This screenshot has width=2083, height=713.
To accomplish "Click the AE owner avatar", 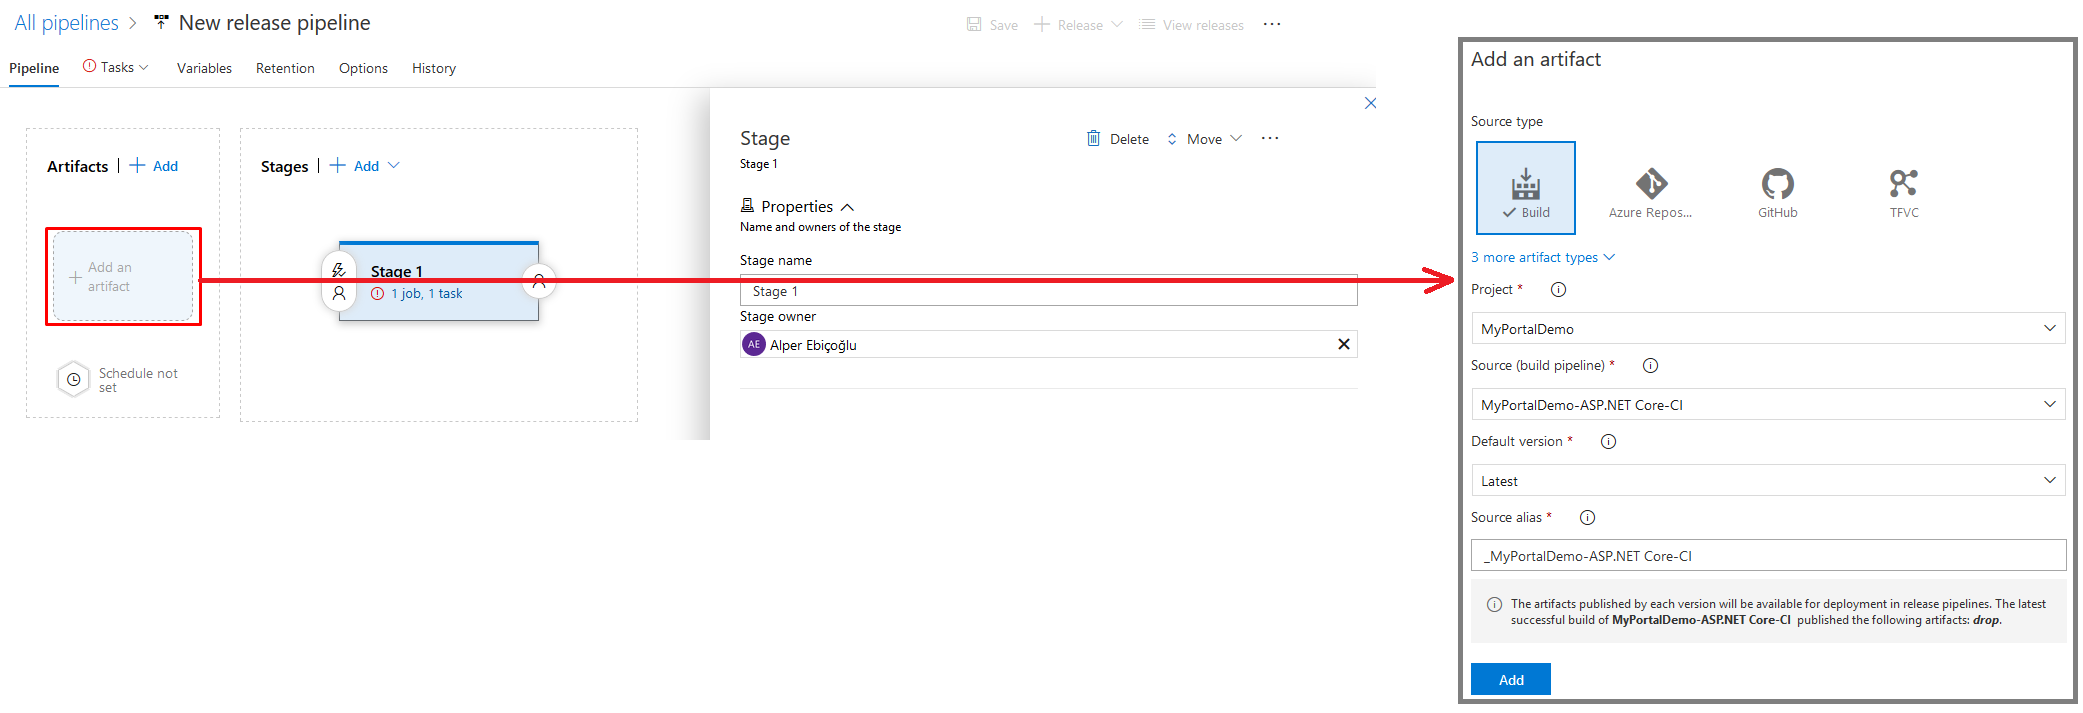I will (754, 344).
